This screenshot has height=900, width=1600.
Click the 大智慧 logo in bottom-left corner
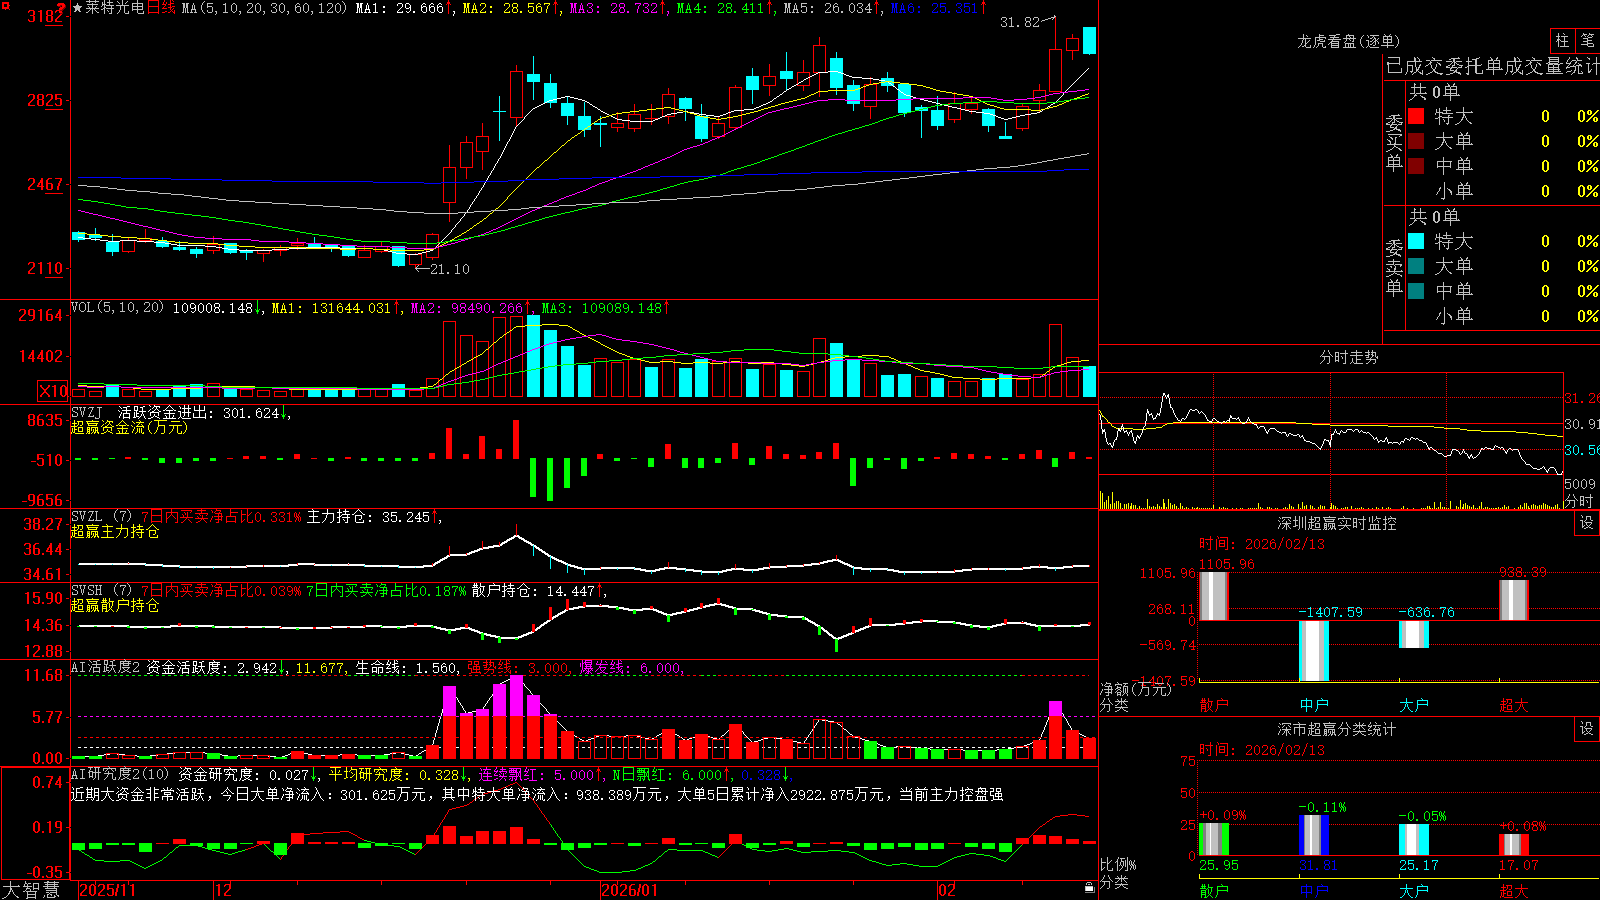click(x=31, y=890)
